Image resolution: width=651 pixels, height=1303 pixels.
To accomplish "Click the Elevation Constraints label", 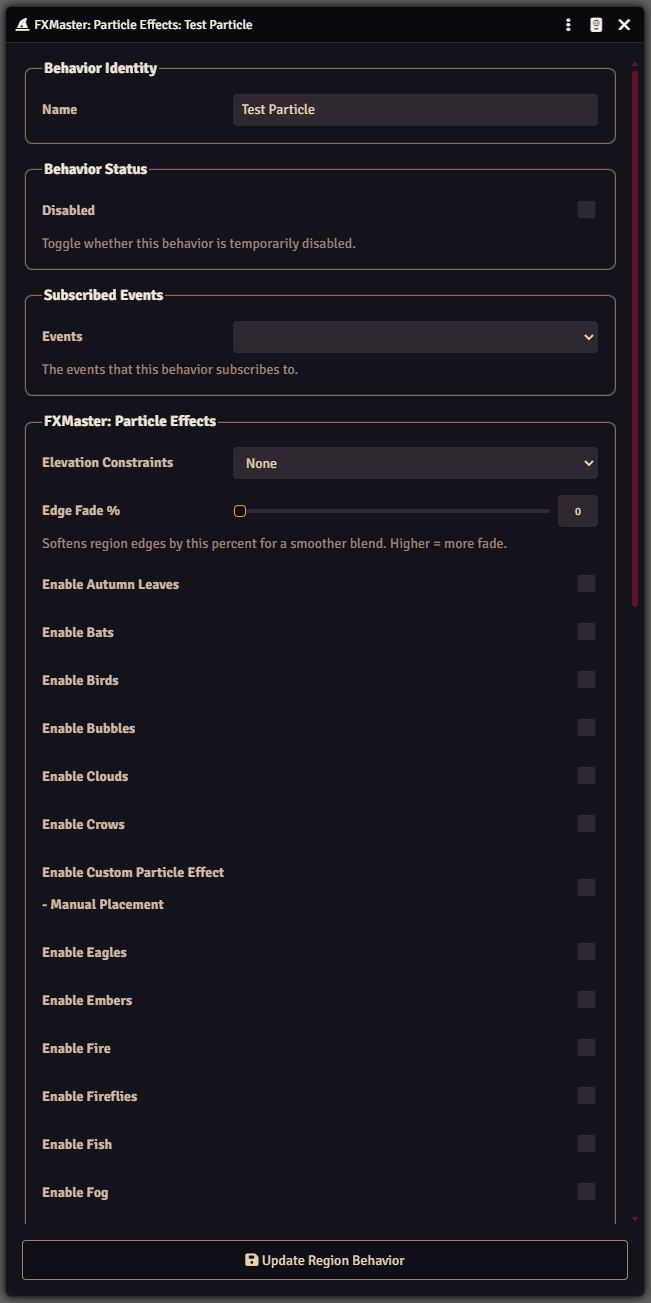I will click(108, 462).
